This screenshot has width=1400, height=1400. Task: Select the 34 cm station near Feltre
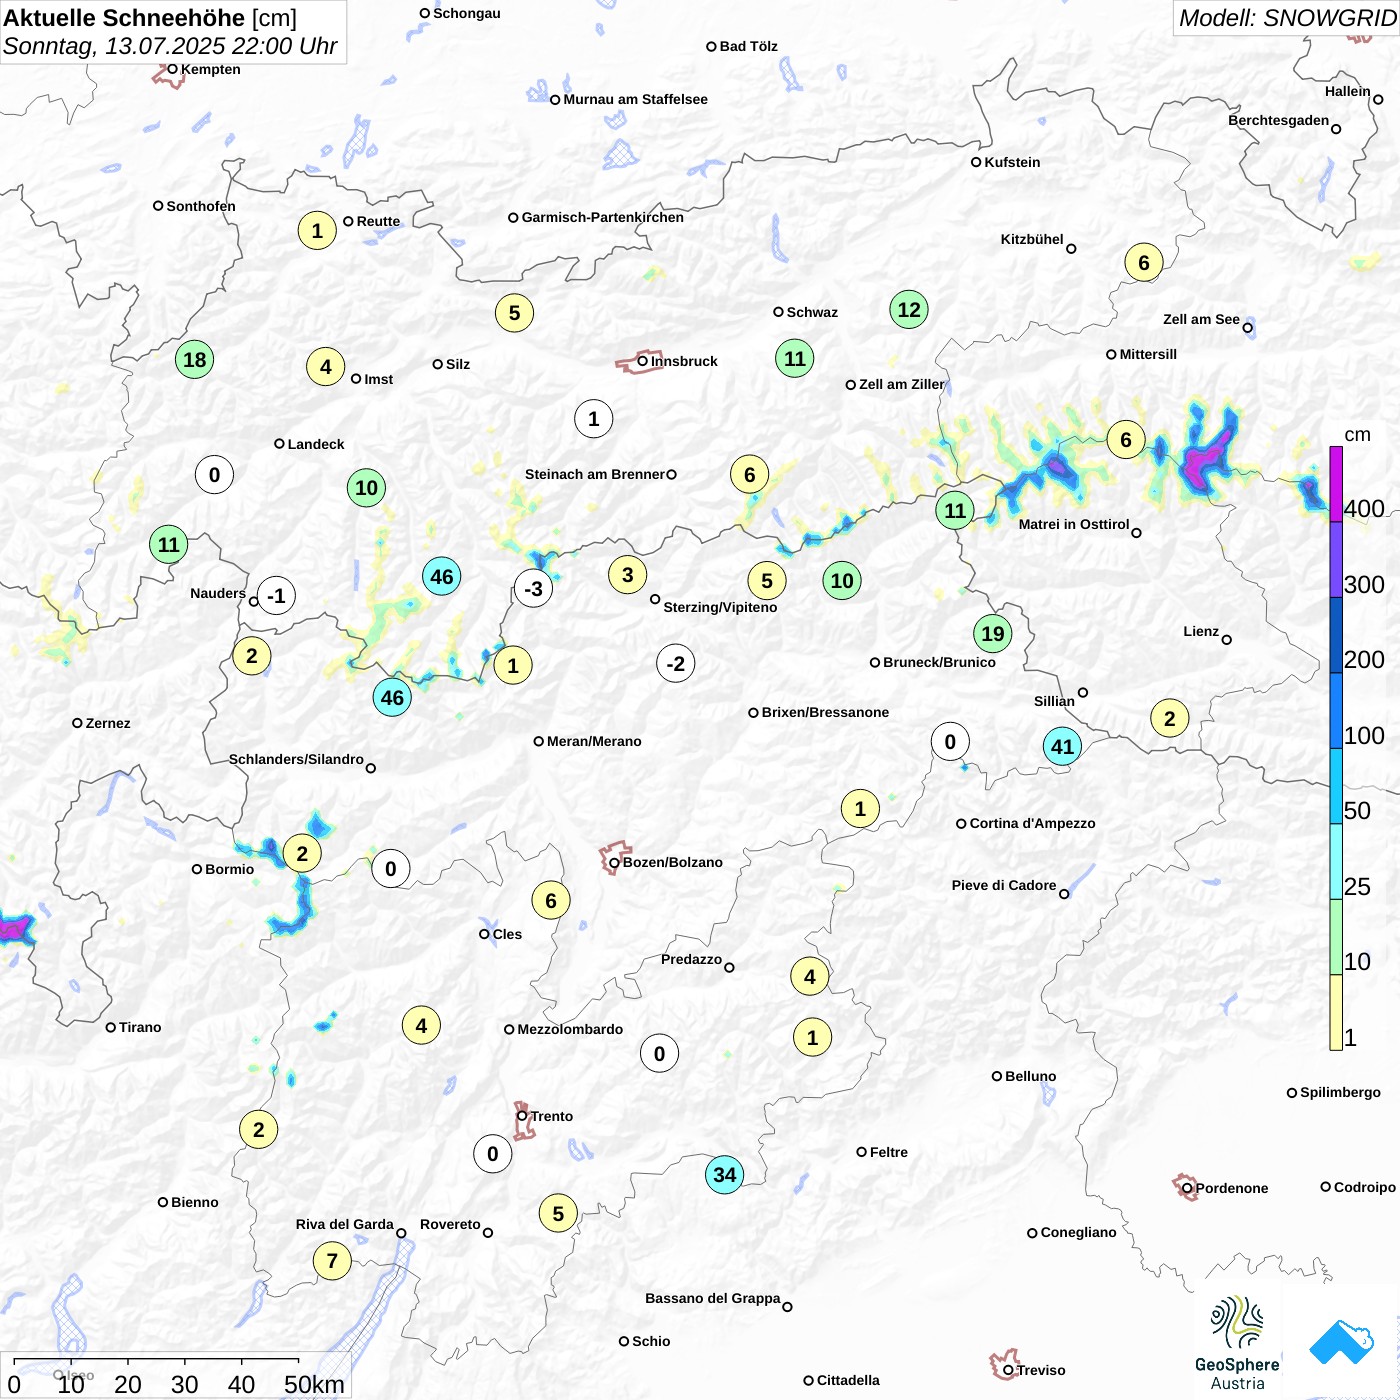tap(725, 1175)
